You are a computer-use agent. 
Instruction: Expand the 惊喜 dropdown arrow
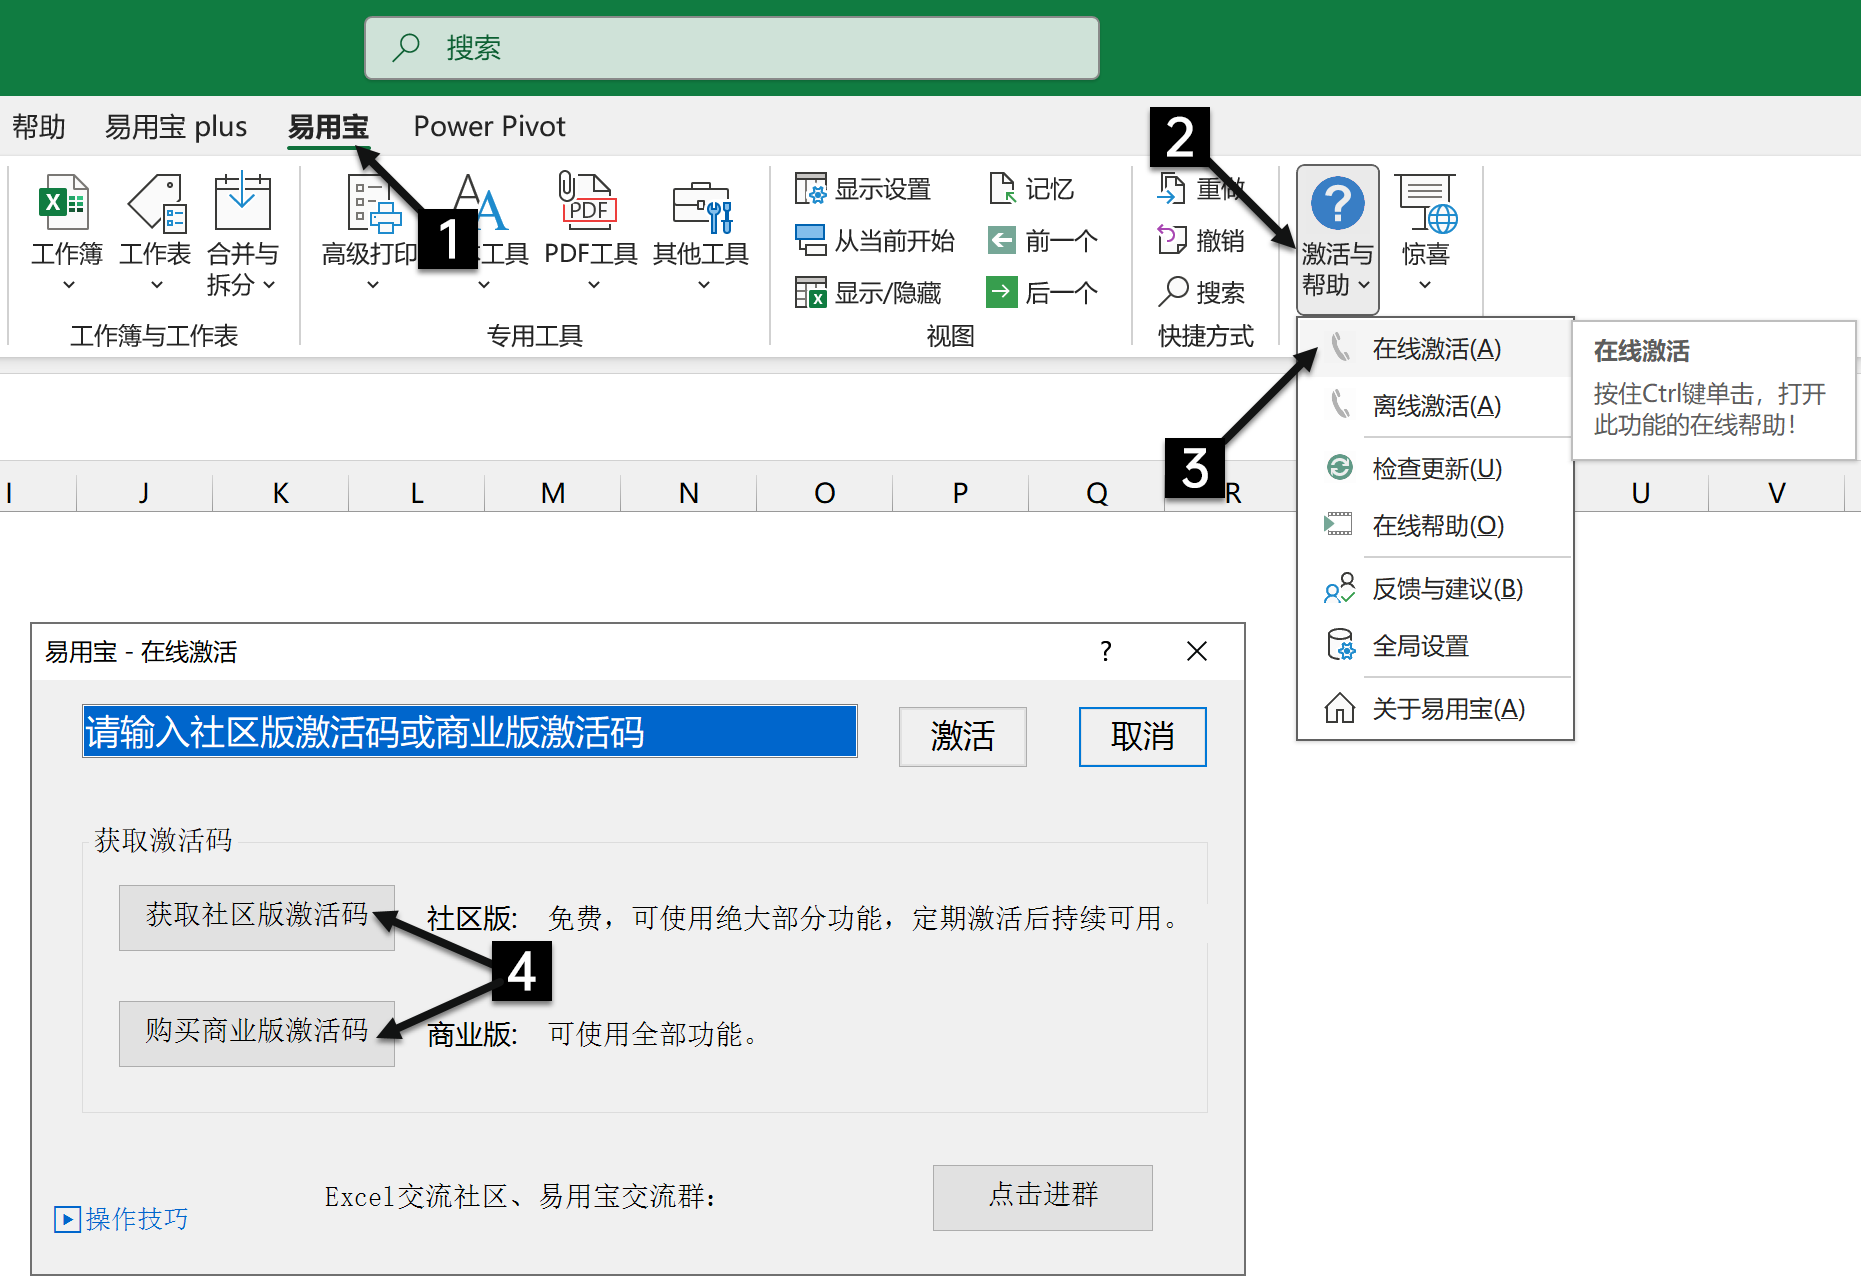(1425, 285)
